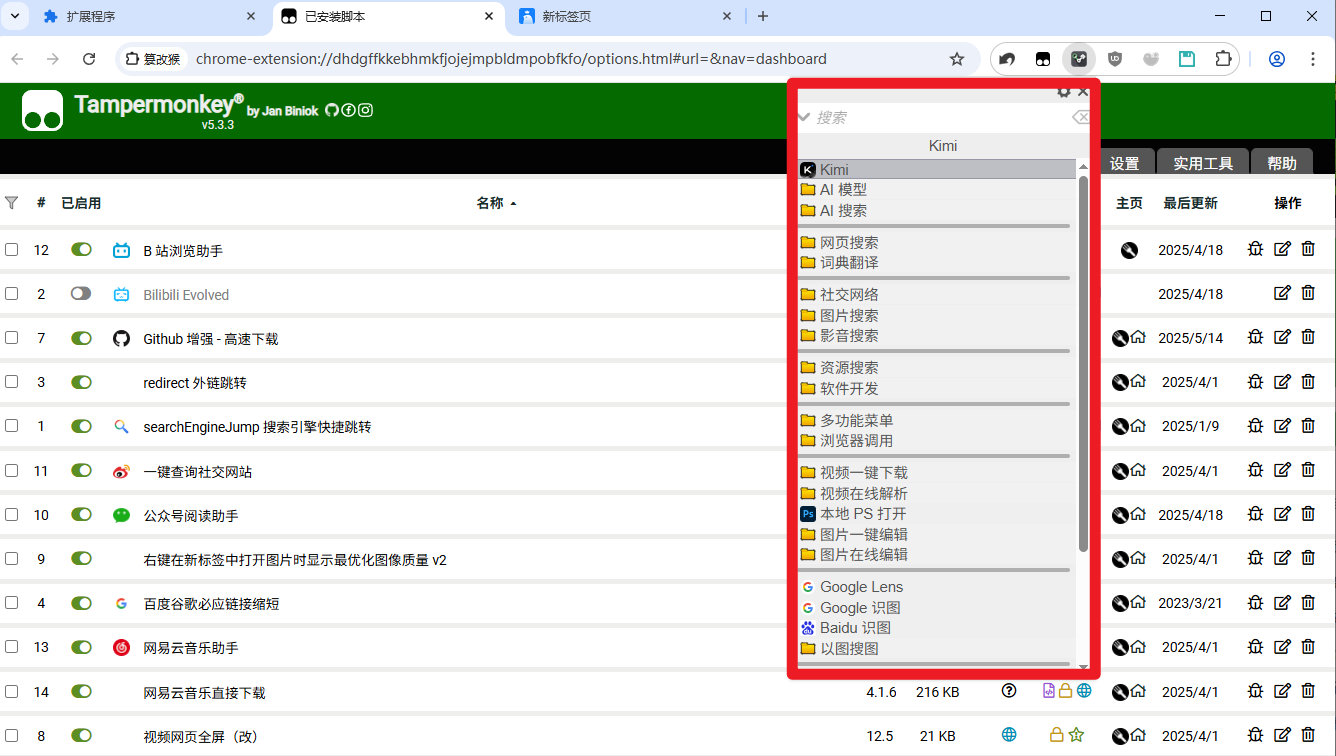Open the 帮助 tab
The image size is (1336, 756).
click(1283, 162)
